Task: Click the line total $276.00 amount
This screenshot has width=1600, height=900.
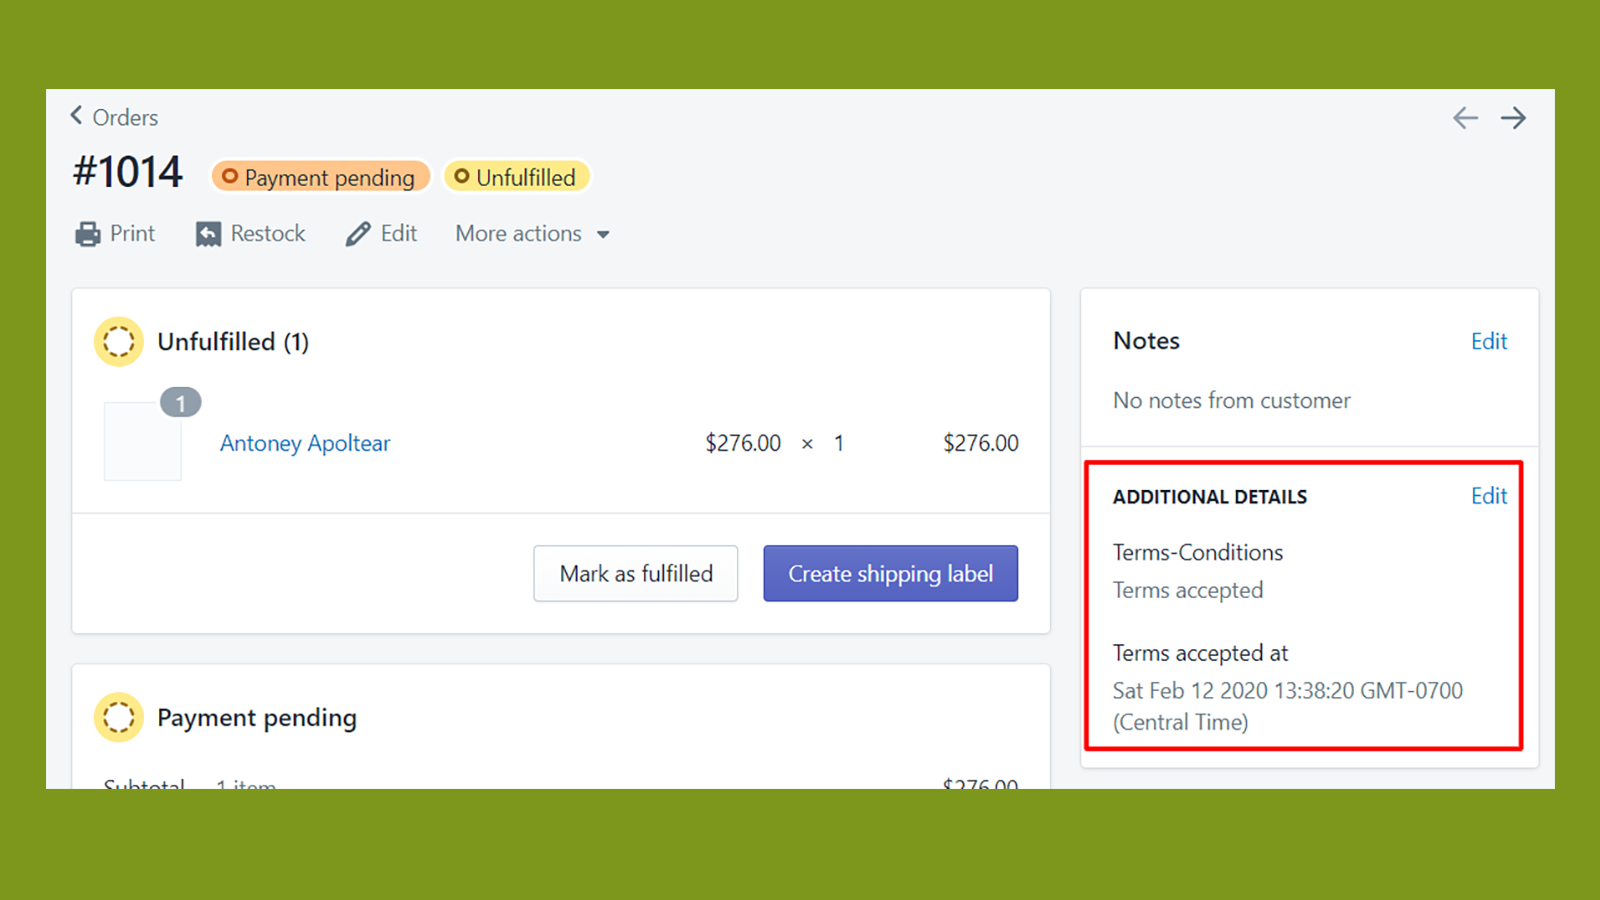Action: (981, 443)
